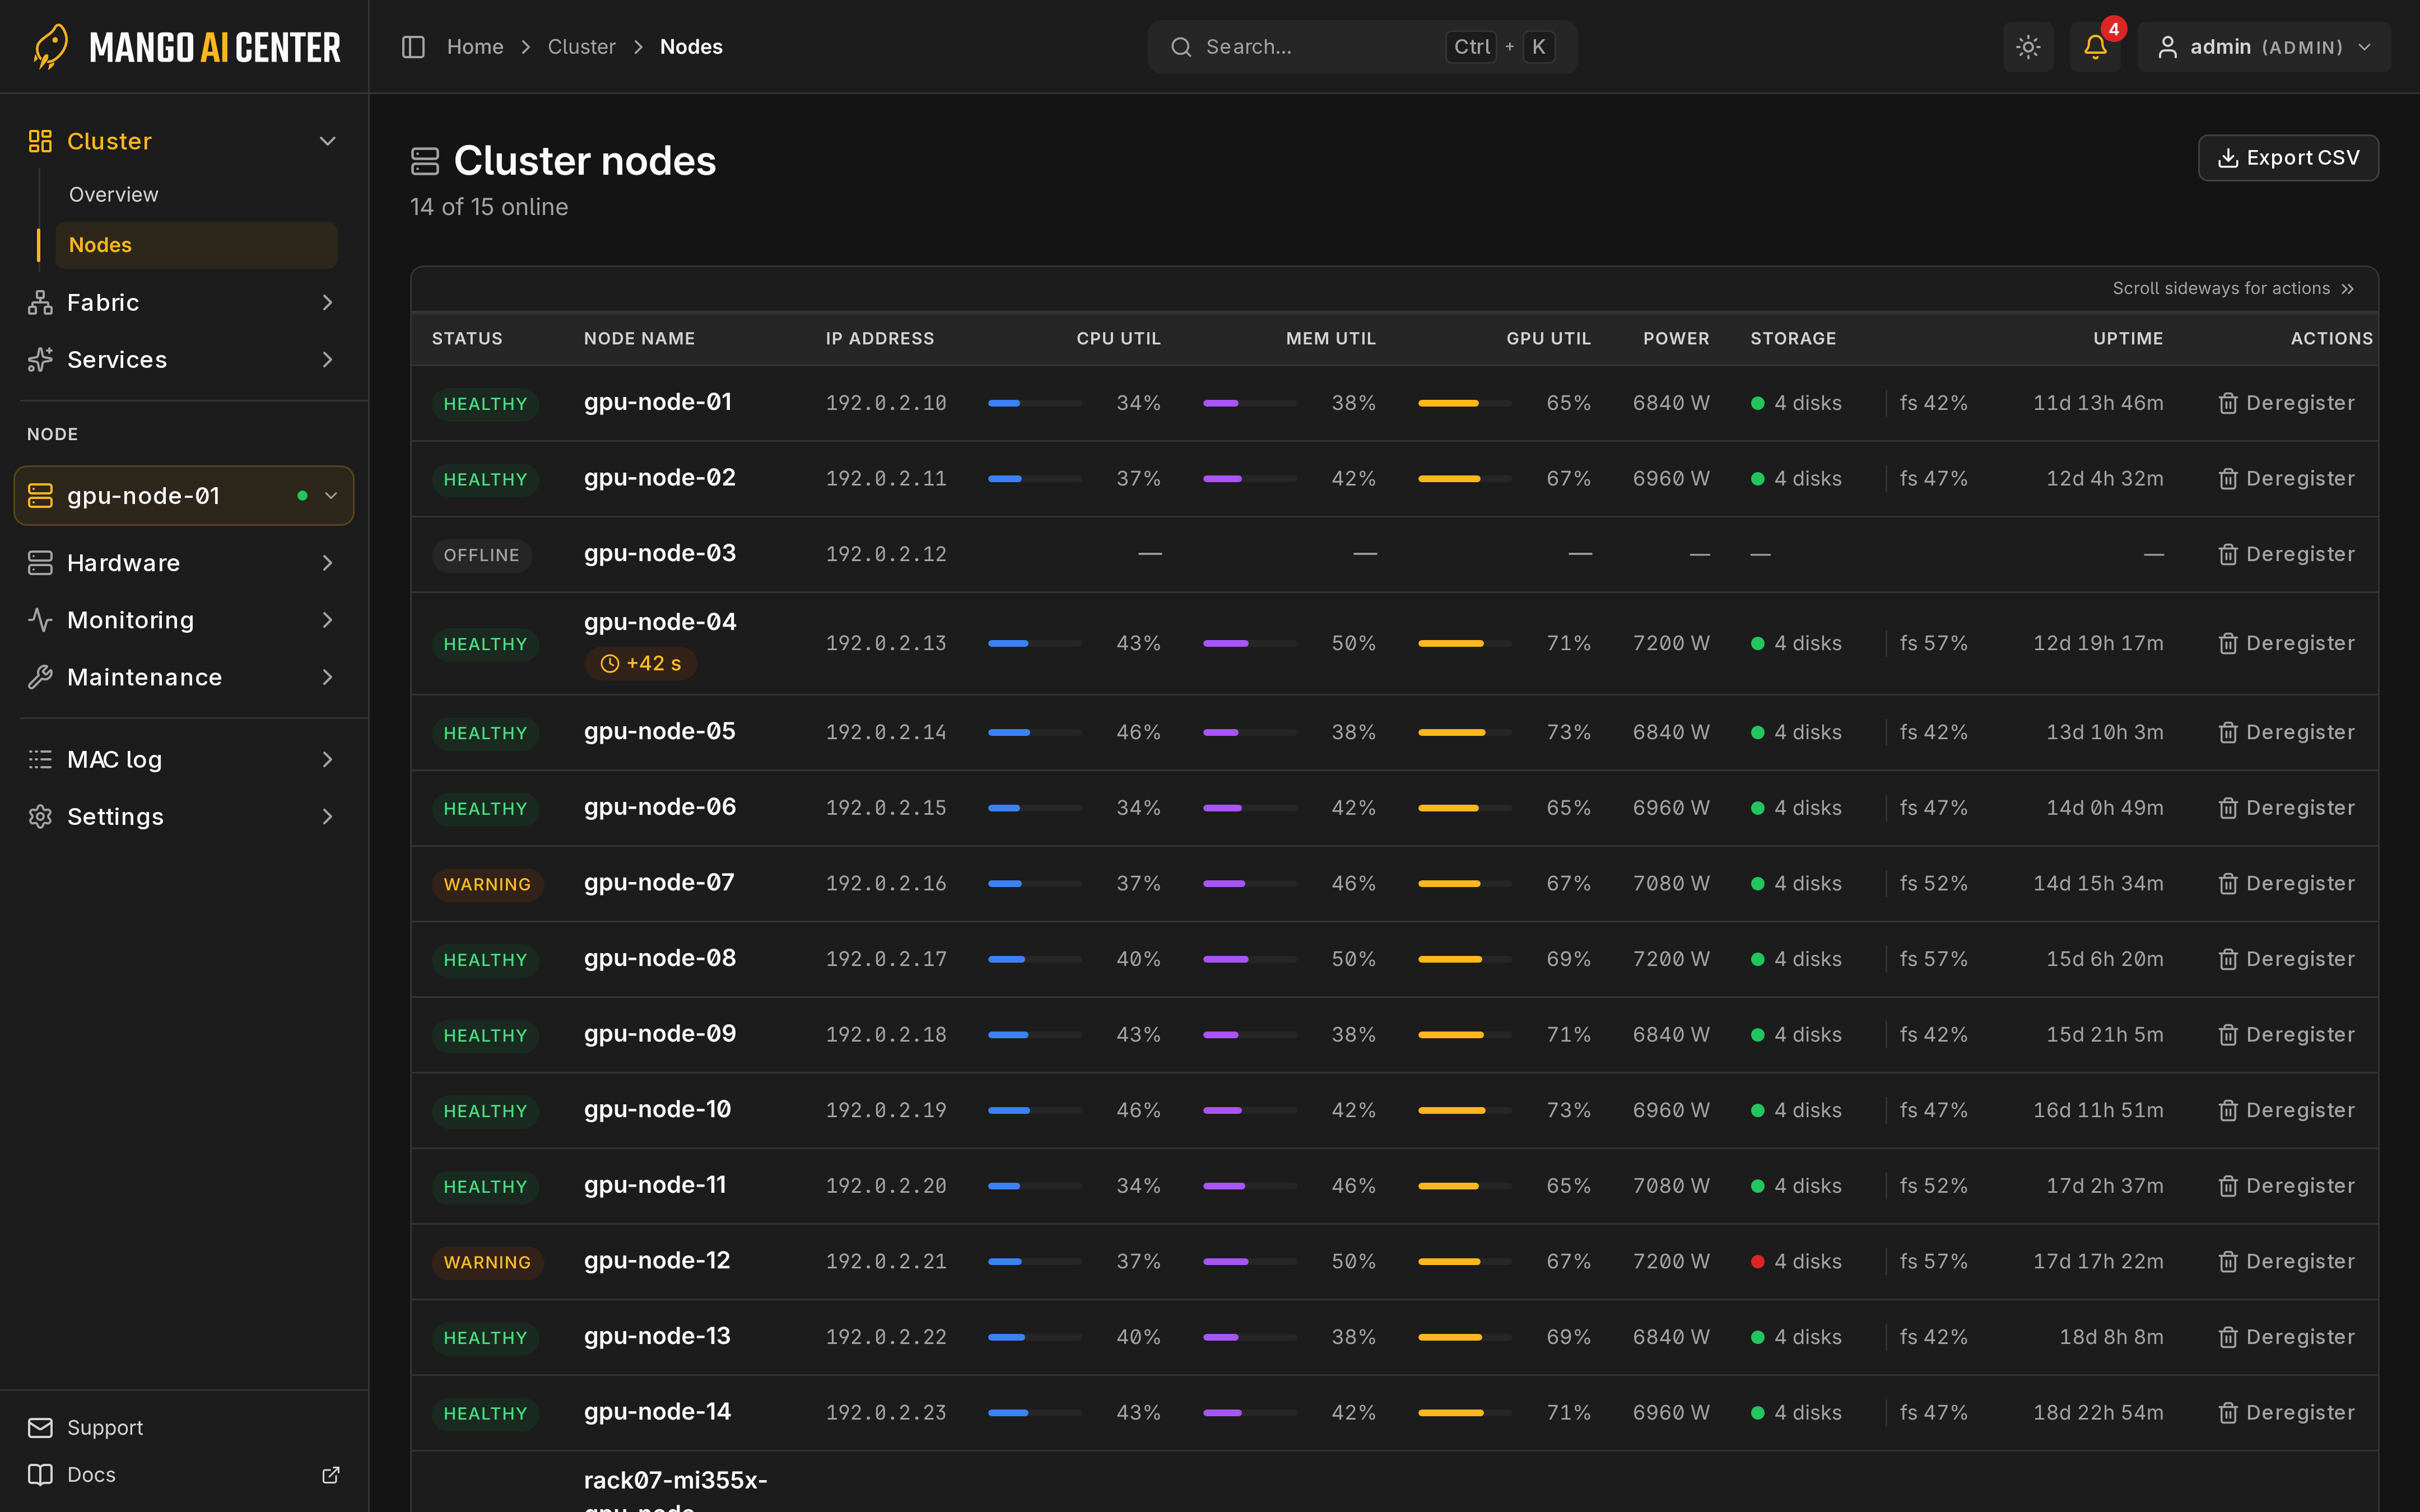The height and width of the screenshot is (1512, 2420).
Task: Open the gpu-node-06 node name
Action: coord(660,807)
